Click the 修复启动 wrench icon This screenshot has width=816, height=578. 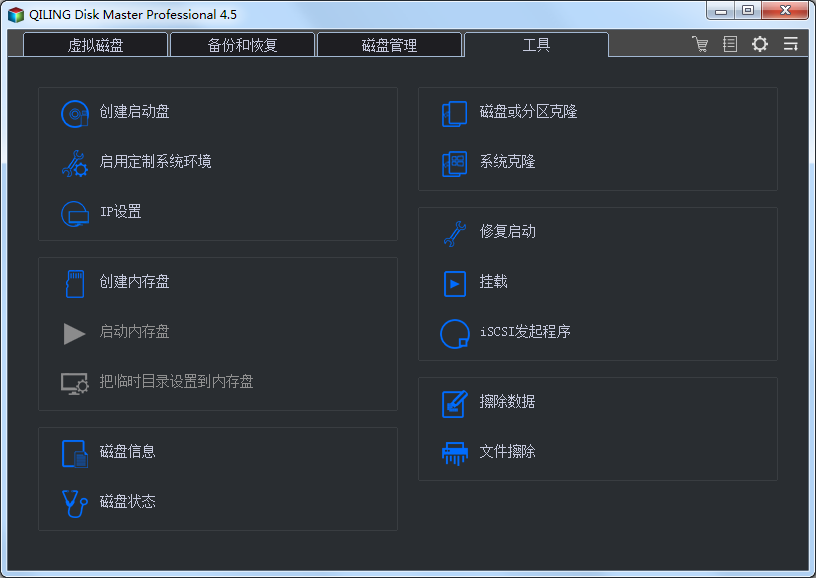[x=455, y=234]
